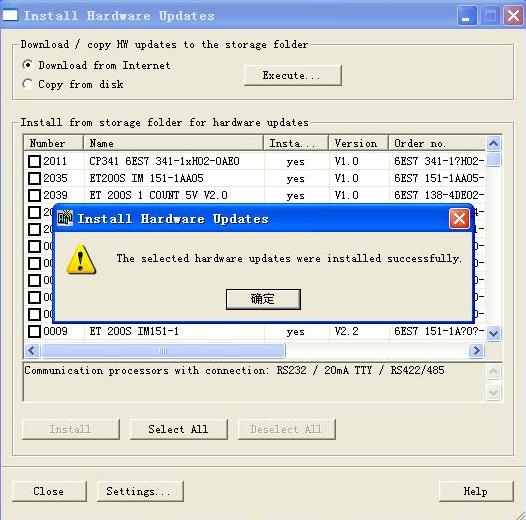The height and width of the screenshot is (520, 526).
Task: Click the yellow warning triangle icon
Action: [x=81, y=259]
